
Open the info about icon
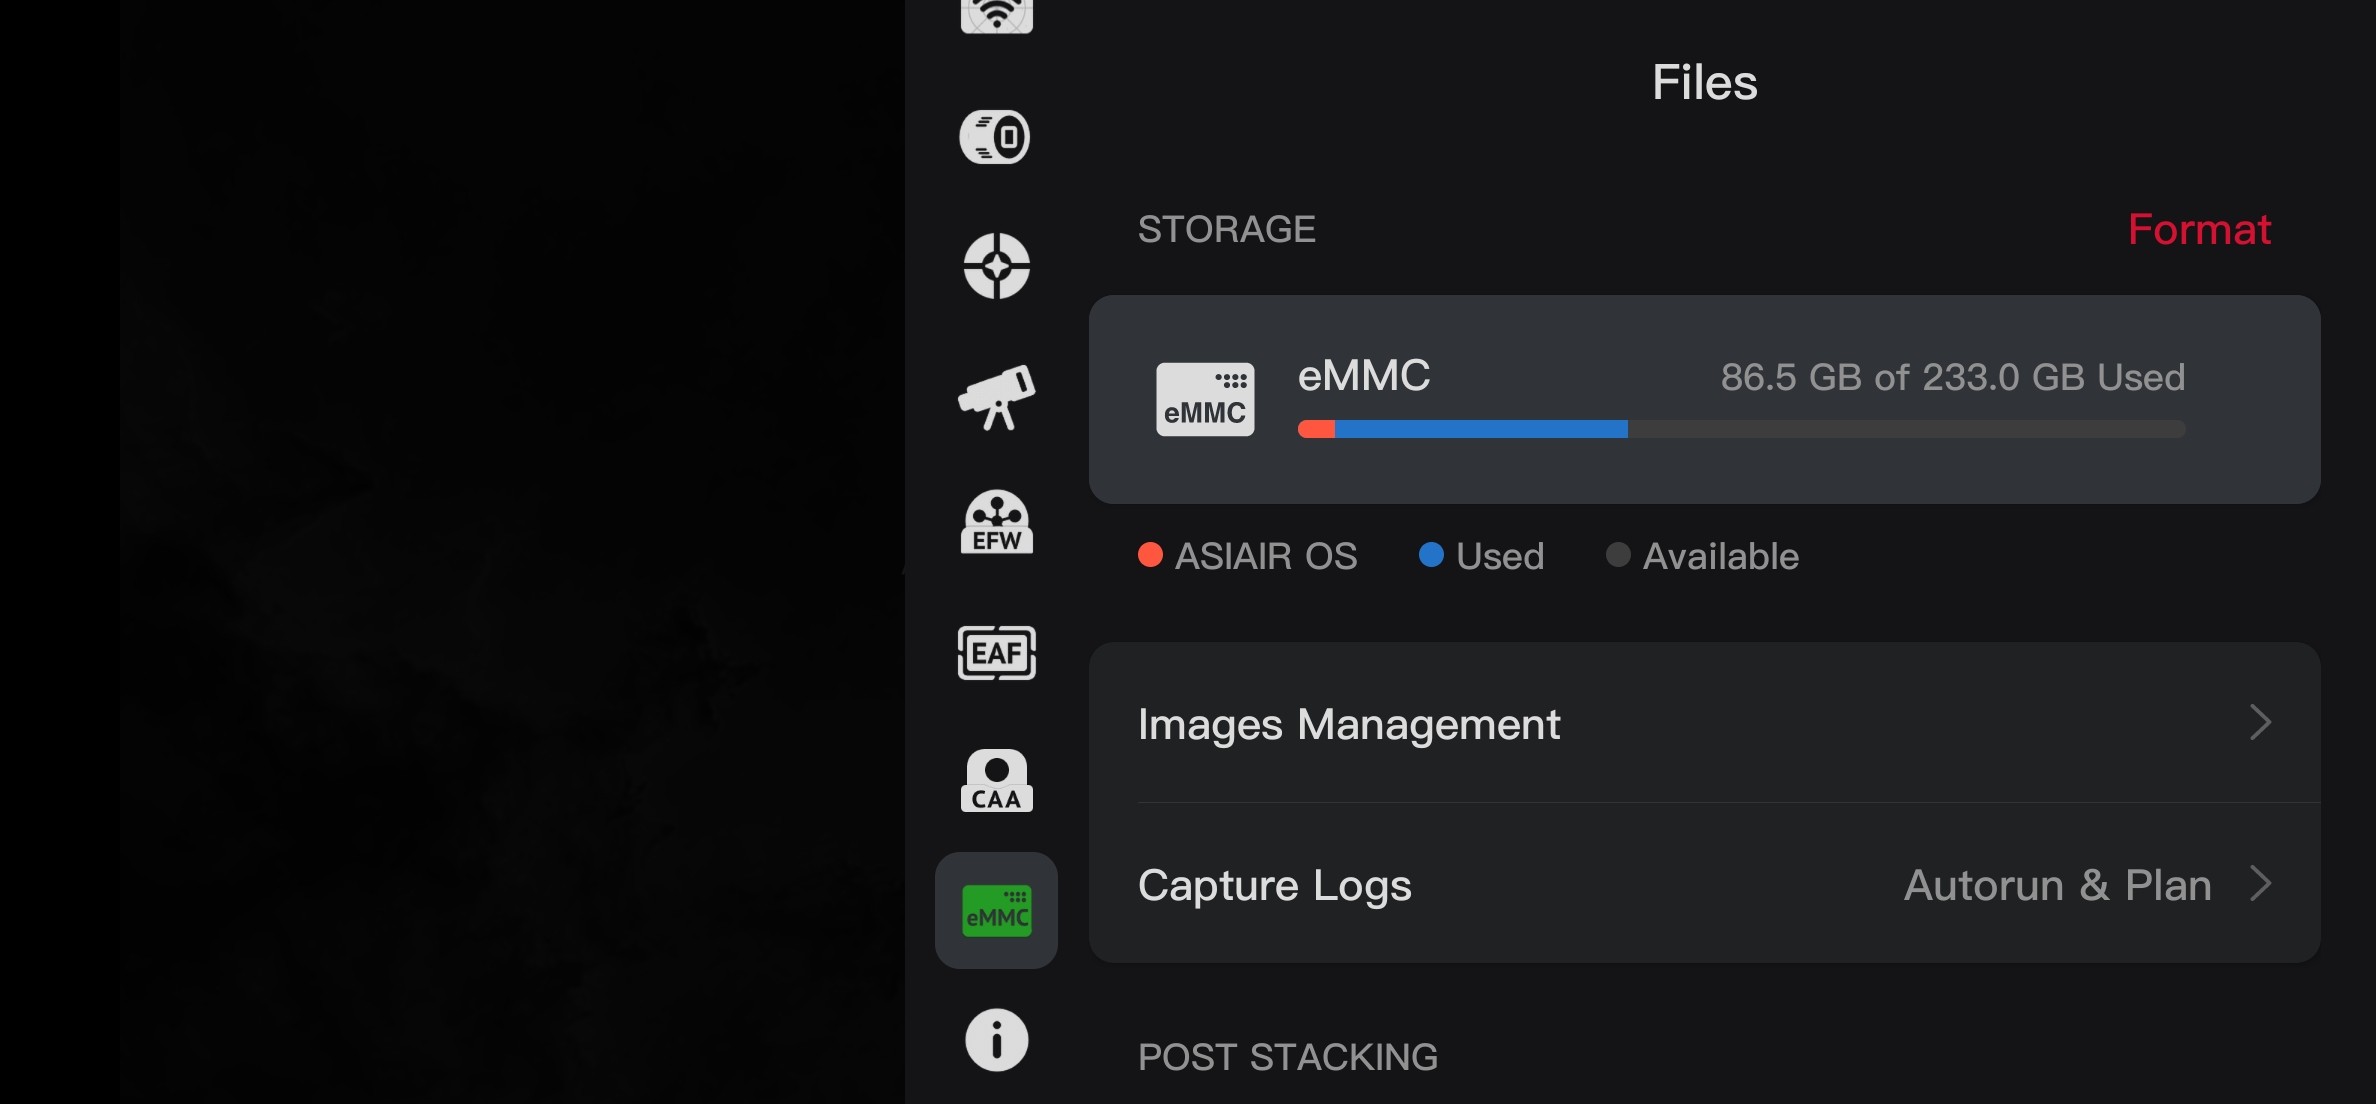[996, 1040]
